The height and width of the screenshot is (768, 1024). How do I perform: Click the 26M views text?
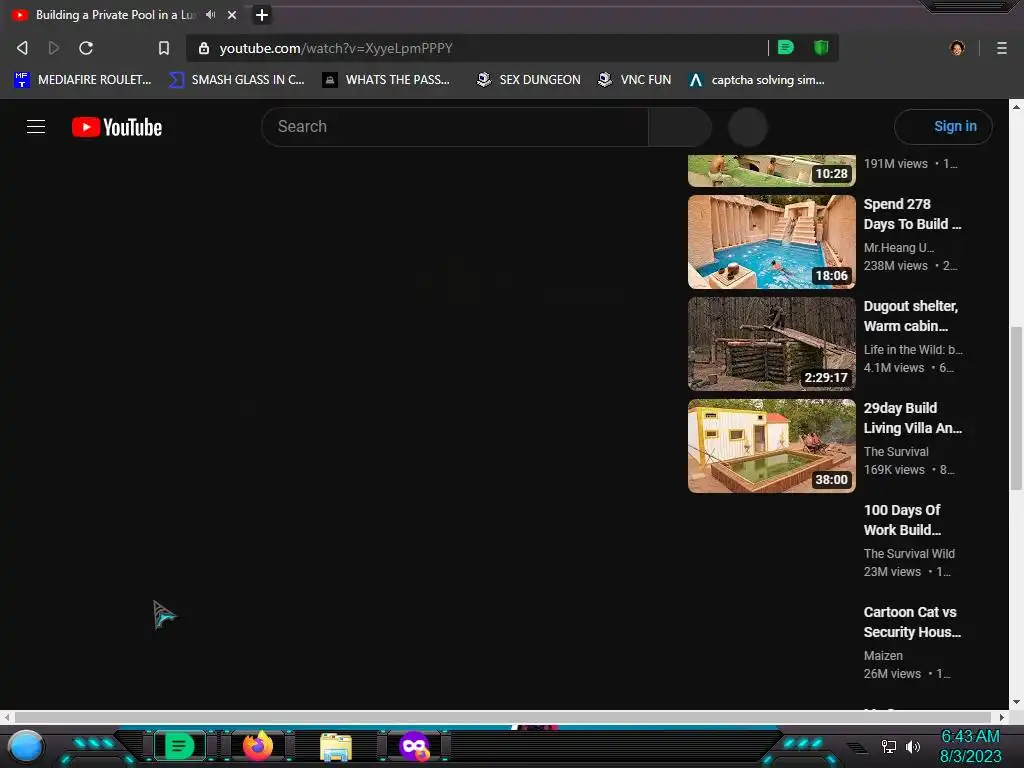coord(892,673)
